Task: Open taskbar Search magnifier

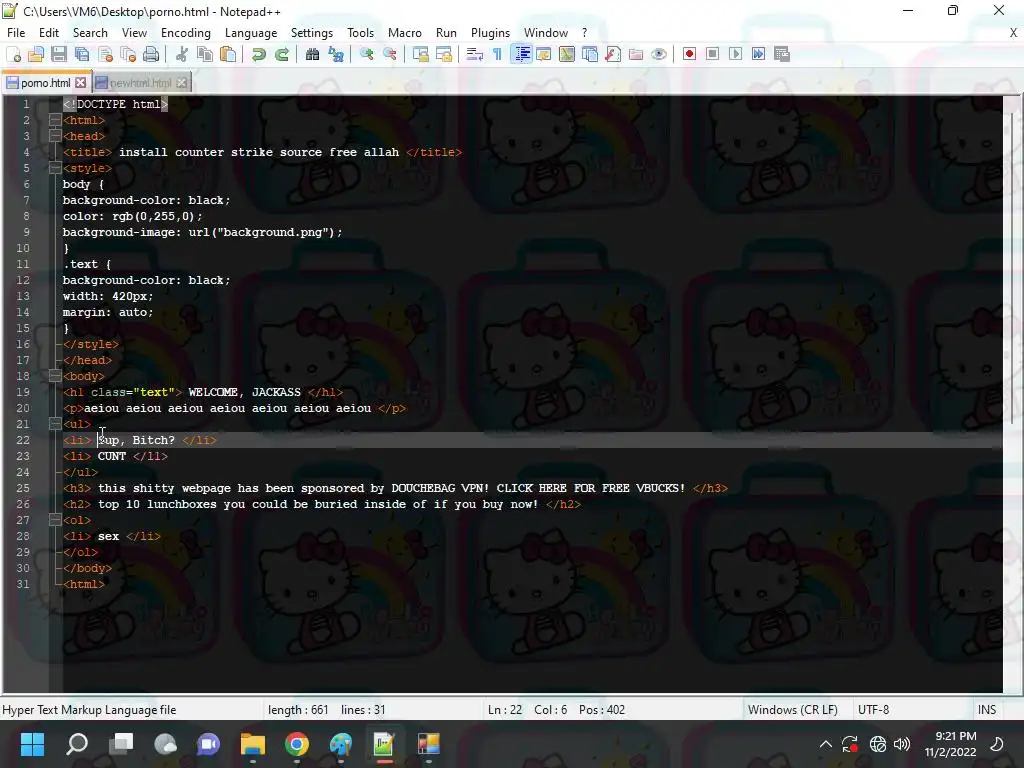Action: pos(77,744)
